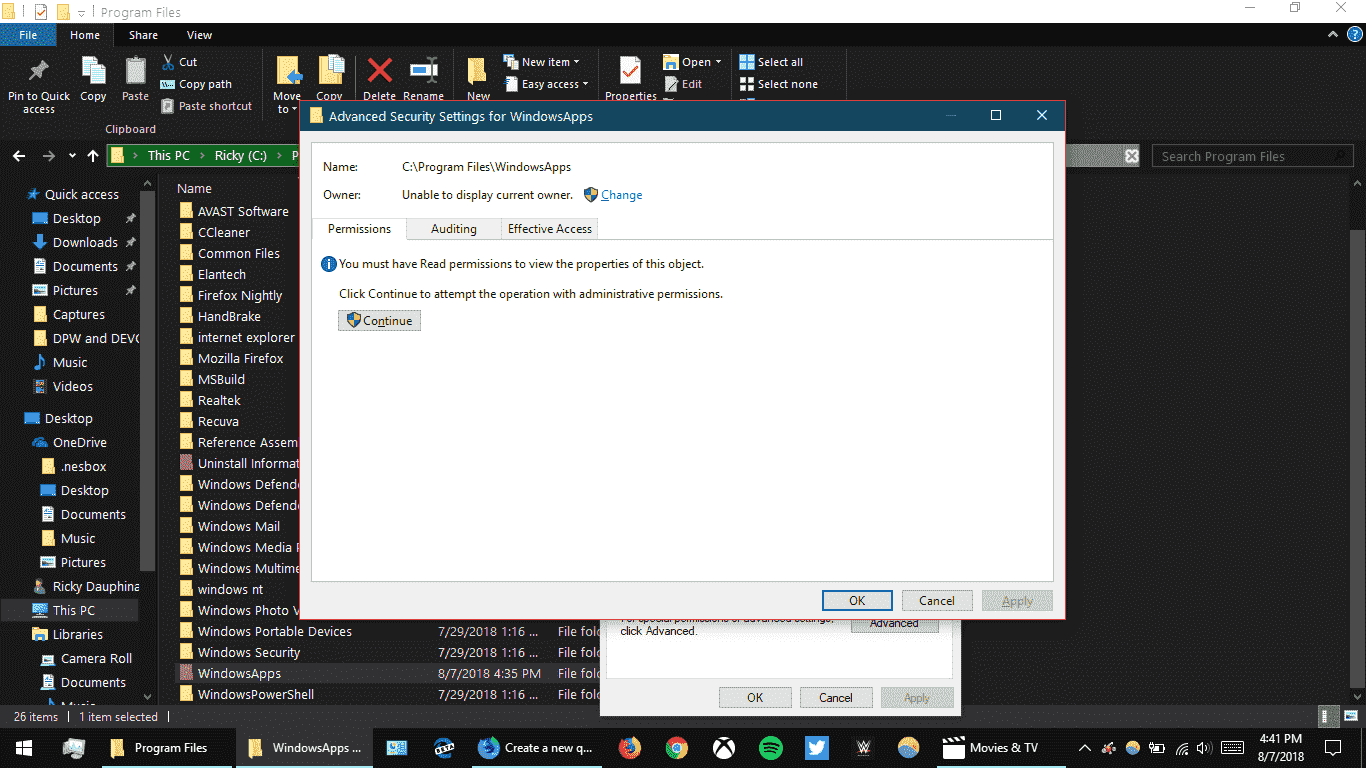1366x768 pixels.
Task: Select This PC in navigation pane
Action: click(x=74, y=610)
